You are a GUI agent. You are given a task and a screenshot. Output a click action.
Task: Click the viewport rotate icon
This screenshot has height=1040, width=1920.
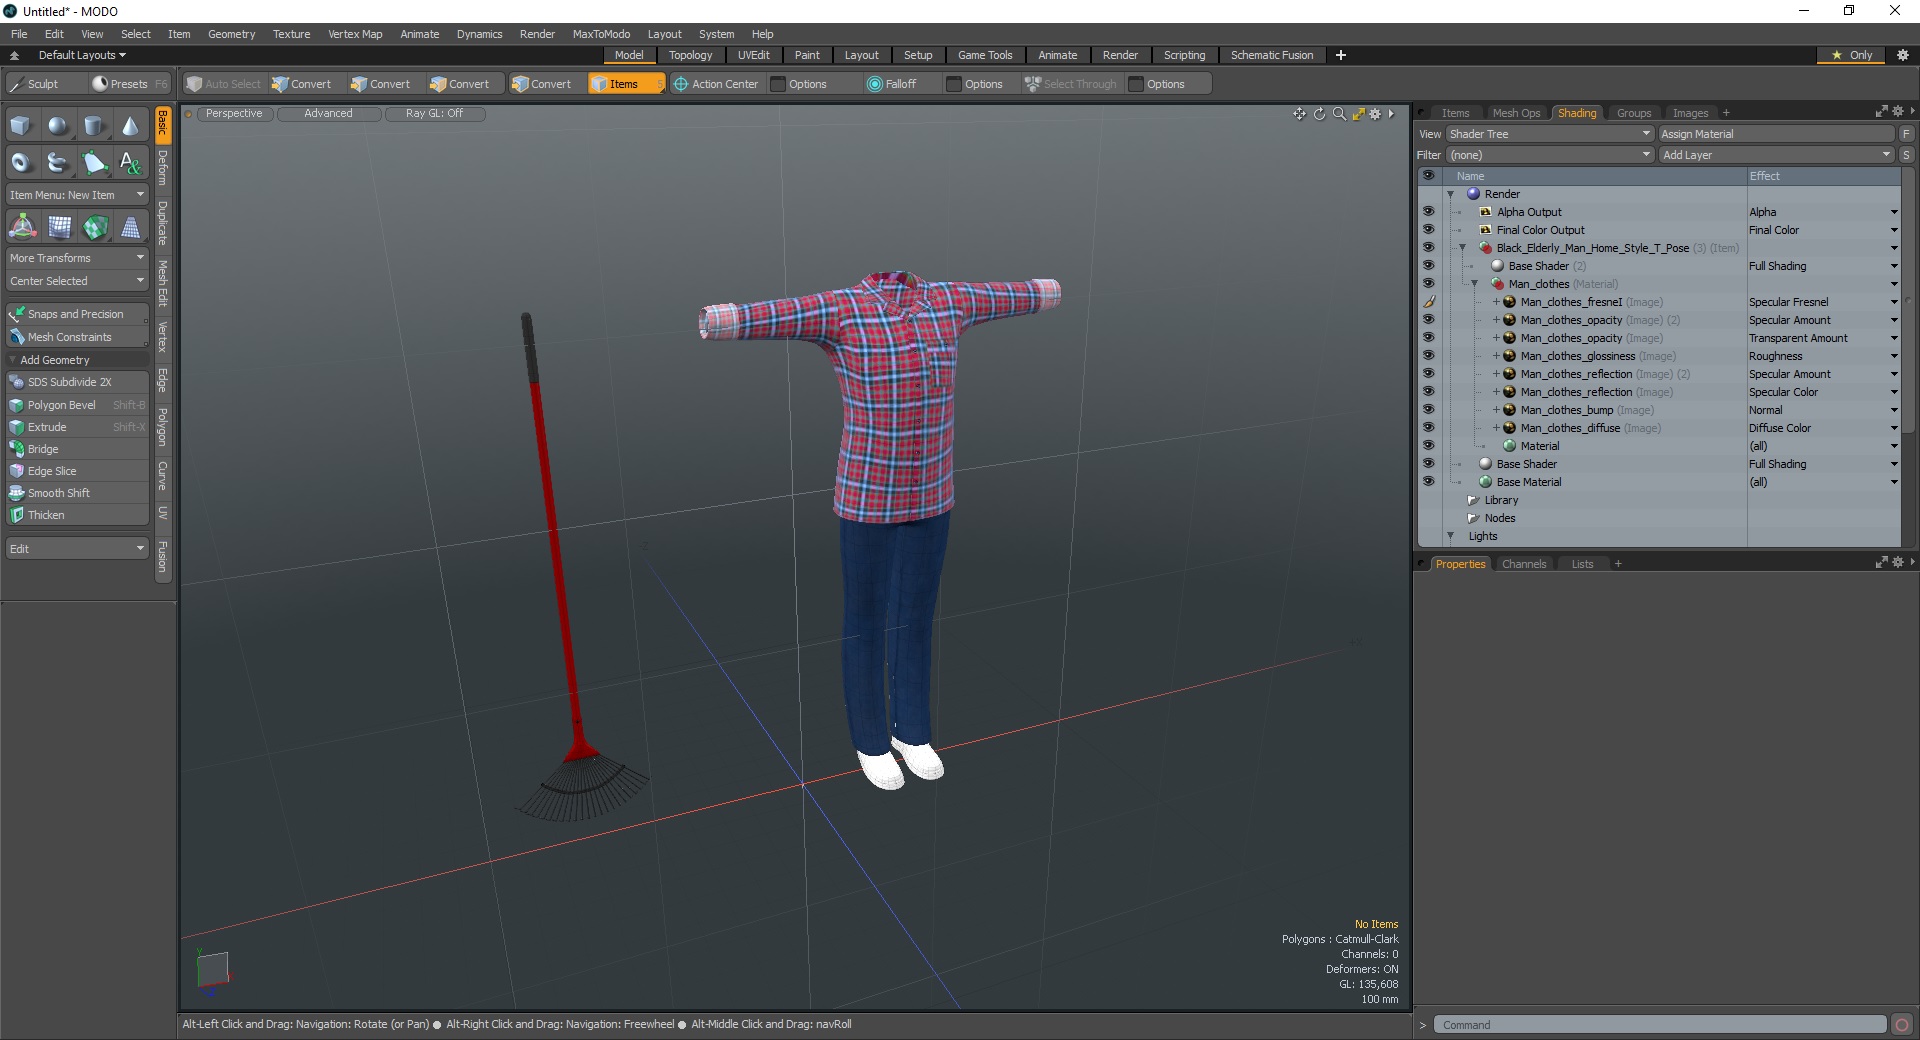[x=1319, y=114]
